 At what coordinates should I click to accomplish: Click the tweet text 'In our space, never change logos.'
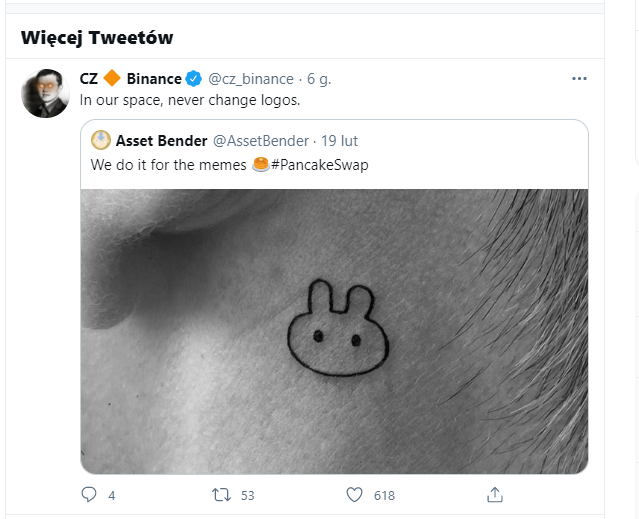[190, 100]
